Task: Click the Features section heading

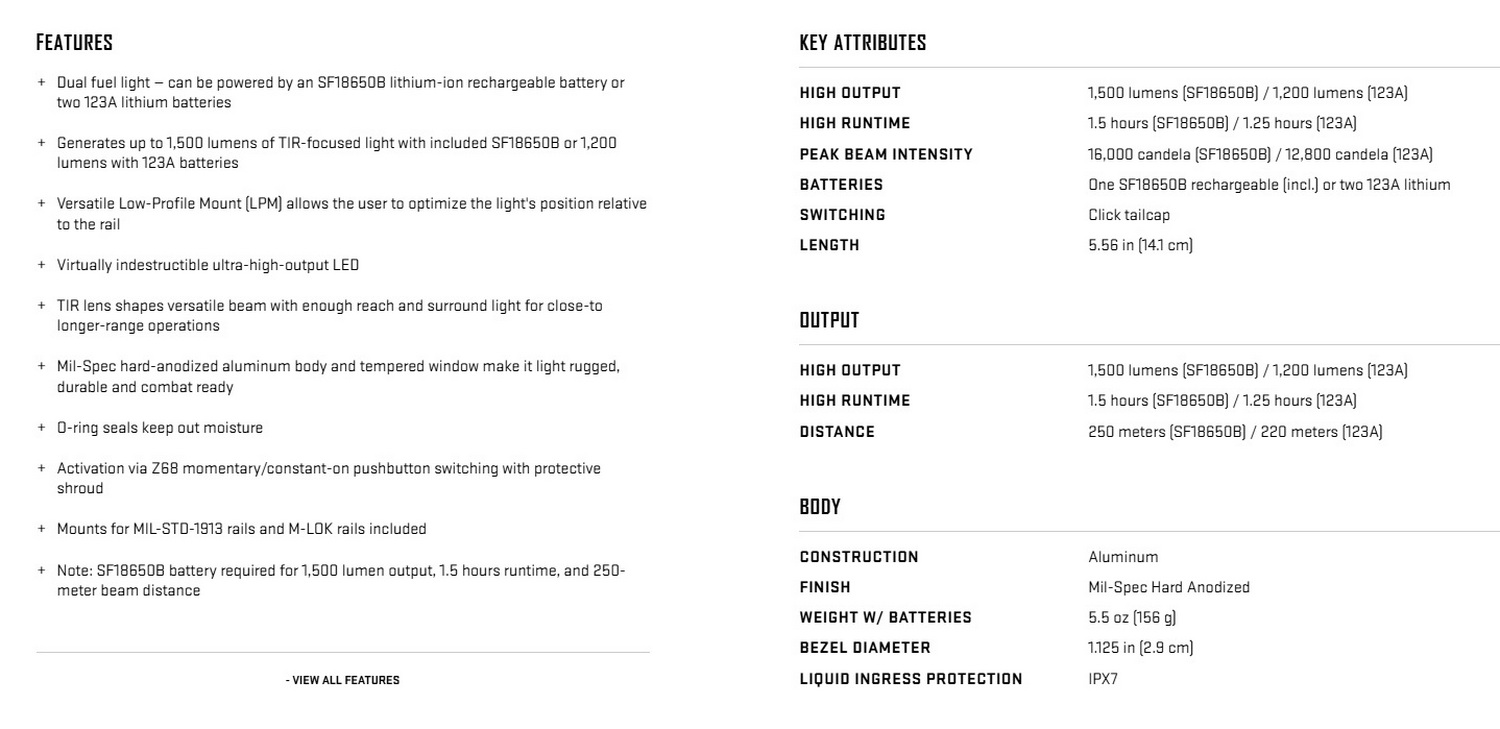Action: [x=74, y=43]
